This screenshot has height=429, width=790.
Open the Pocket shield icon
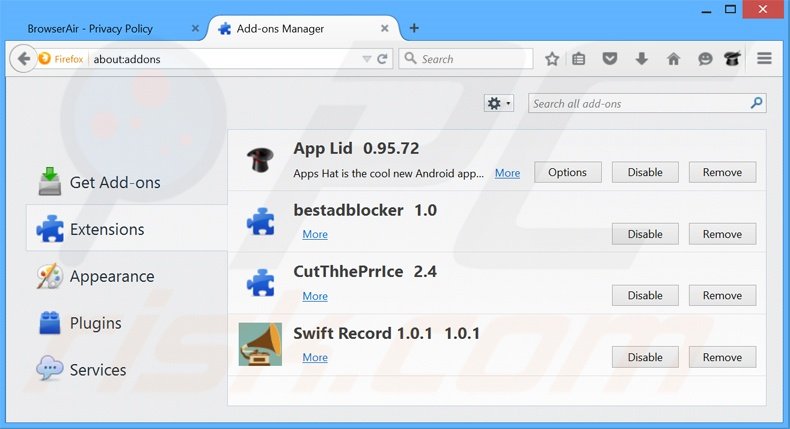point(610,59)
